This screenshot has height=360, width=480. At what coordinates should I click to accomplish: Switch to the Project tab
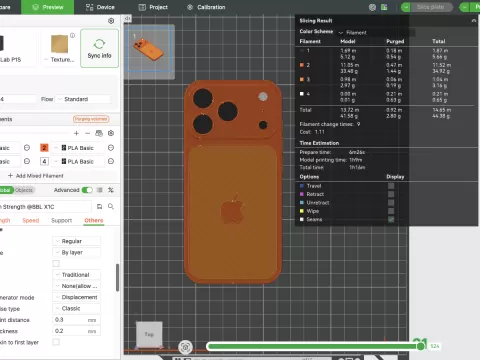tap(153, 7)
